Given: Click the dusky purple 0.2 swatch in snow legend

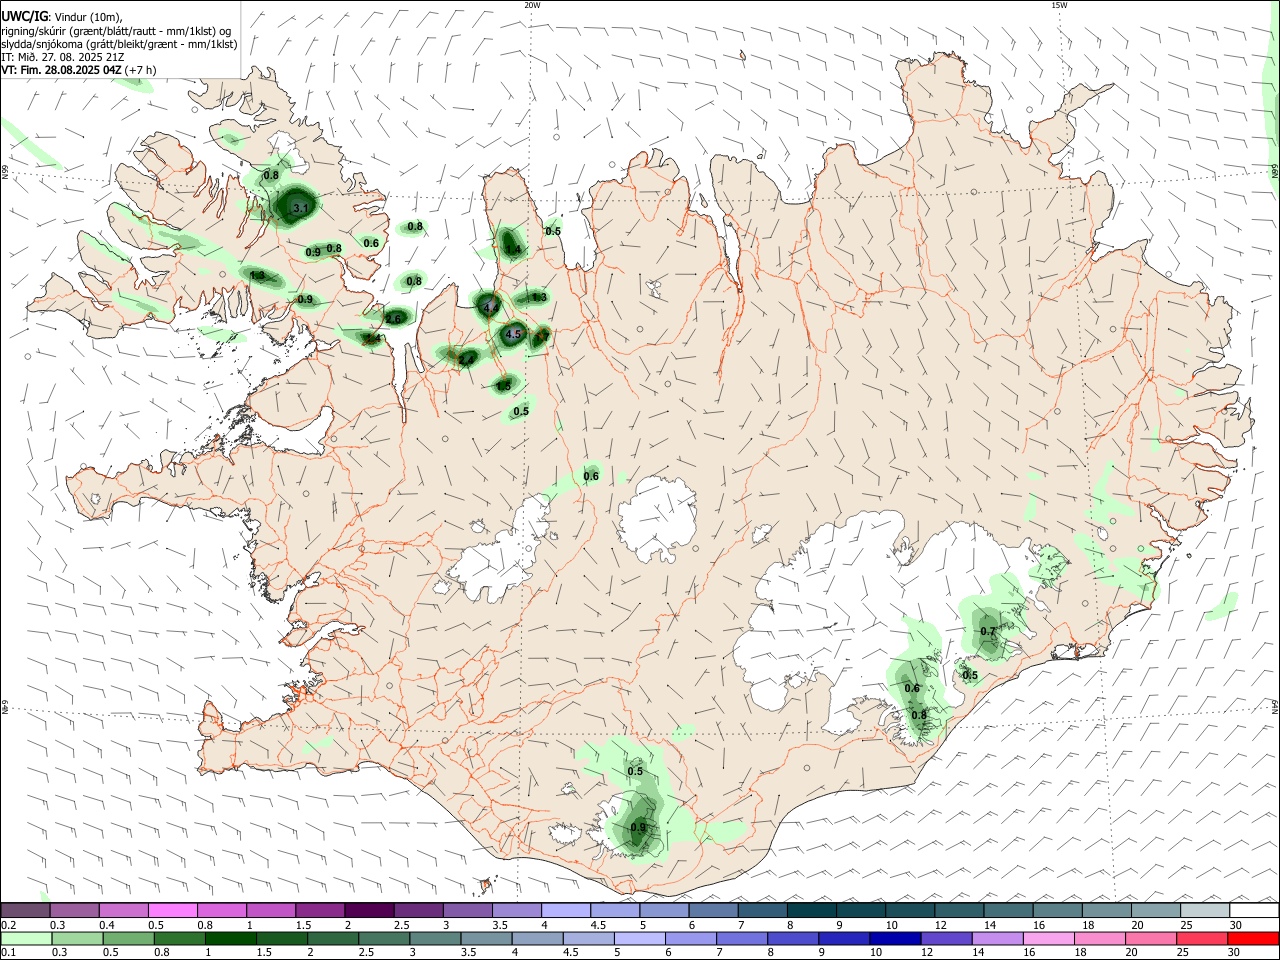Looking at the screenshot, I should point(26,910).
